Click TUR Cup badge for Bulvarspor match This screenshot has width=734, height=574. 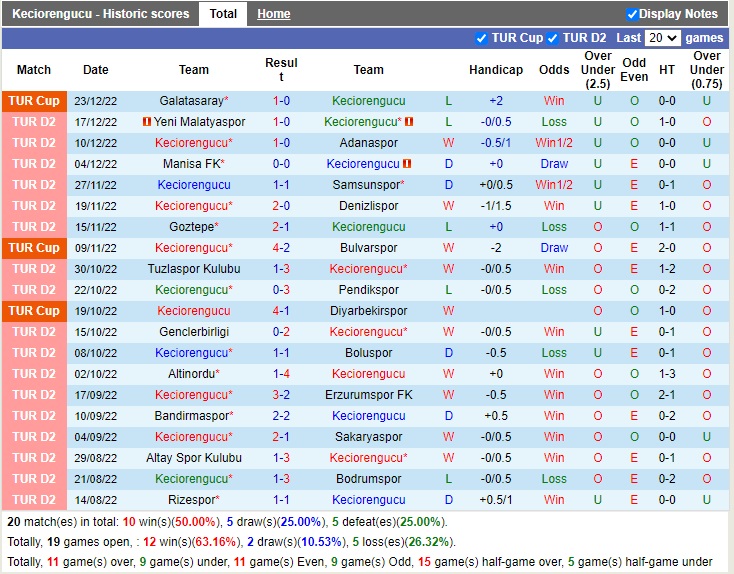[x=34, y=248]
